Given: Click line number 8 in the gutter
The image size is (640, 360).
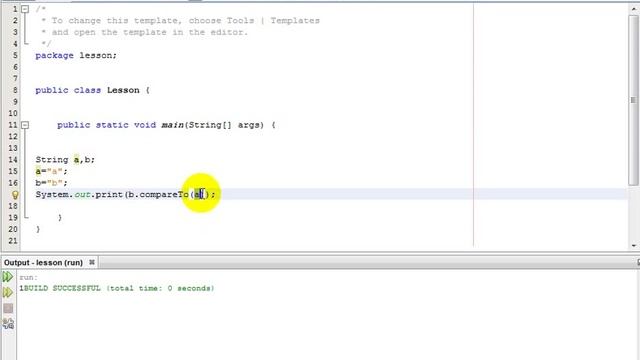Looking at the screenshot, I should click(15, 90).
